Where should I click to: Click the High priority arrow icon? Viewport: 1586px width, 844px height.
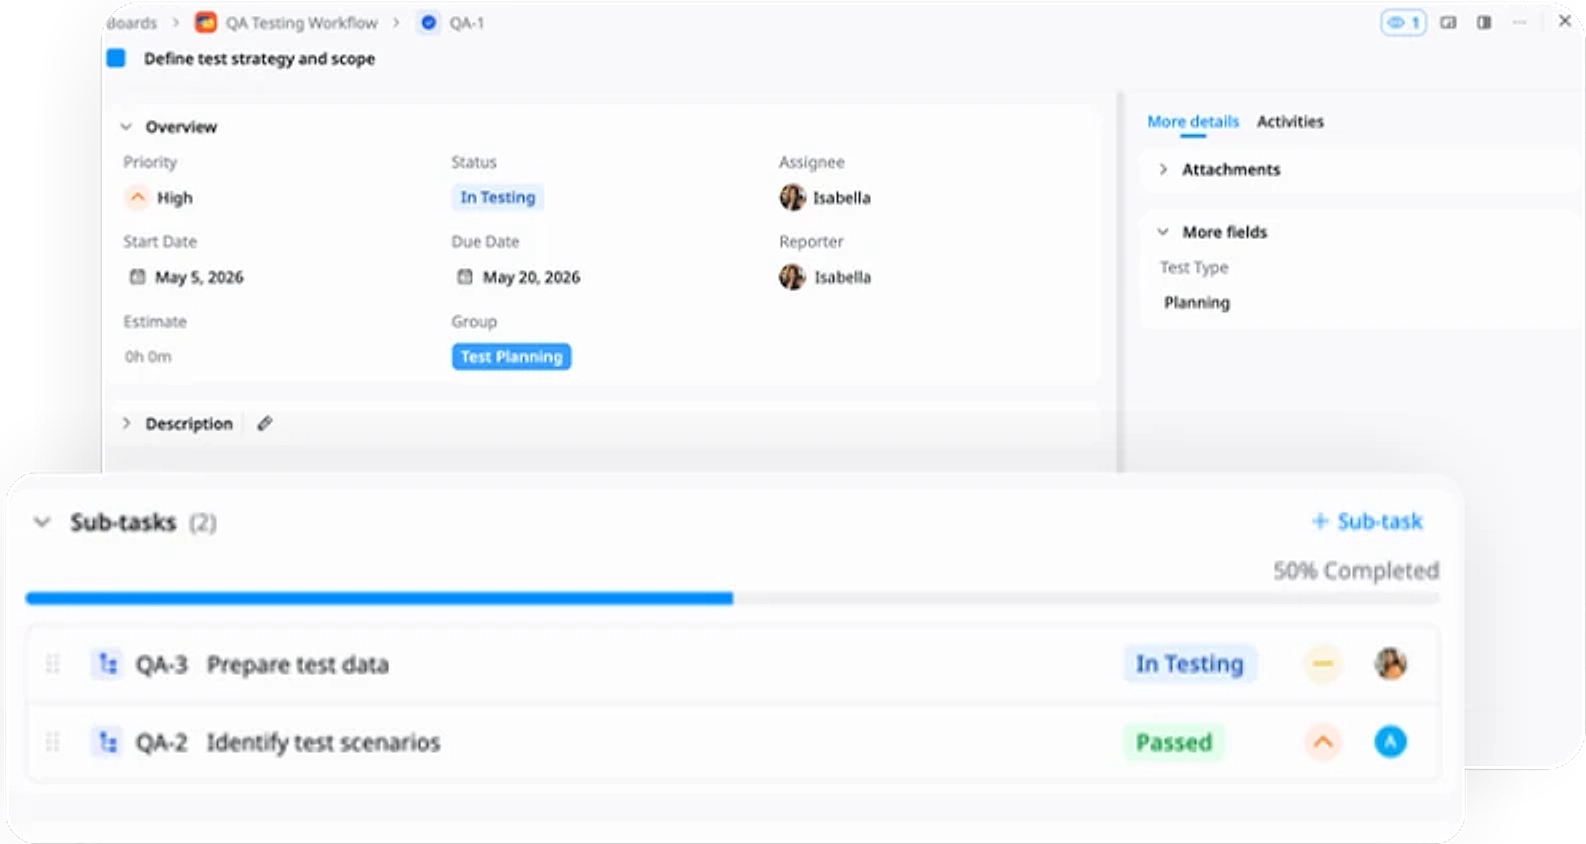137,197
